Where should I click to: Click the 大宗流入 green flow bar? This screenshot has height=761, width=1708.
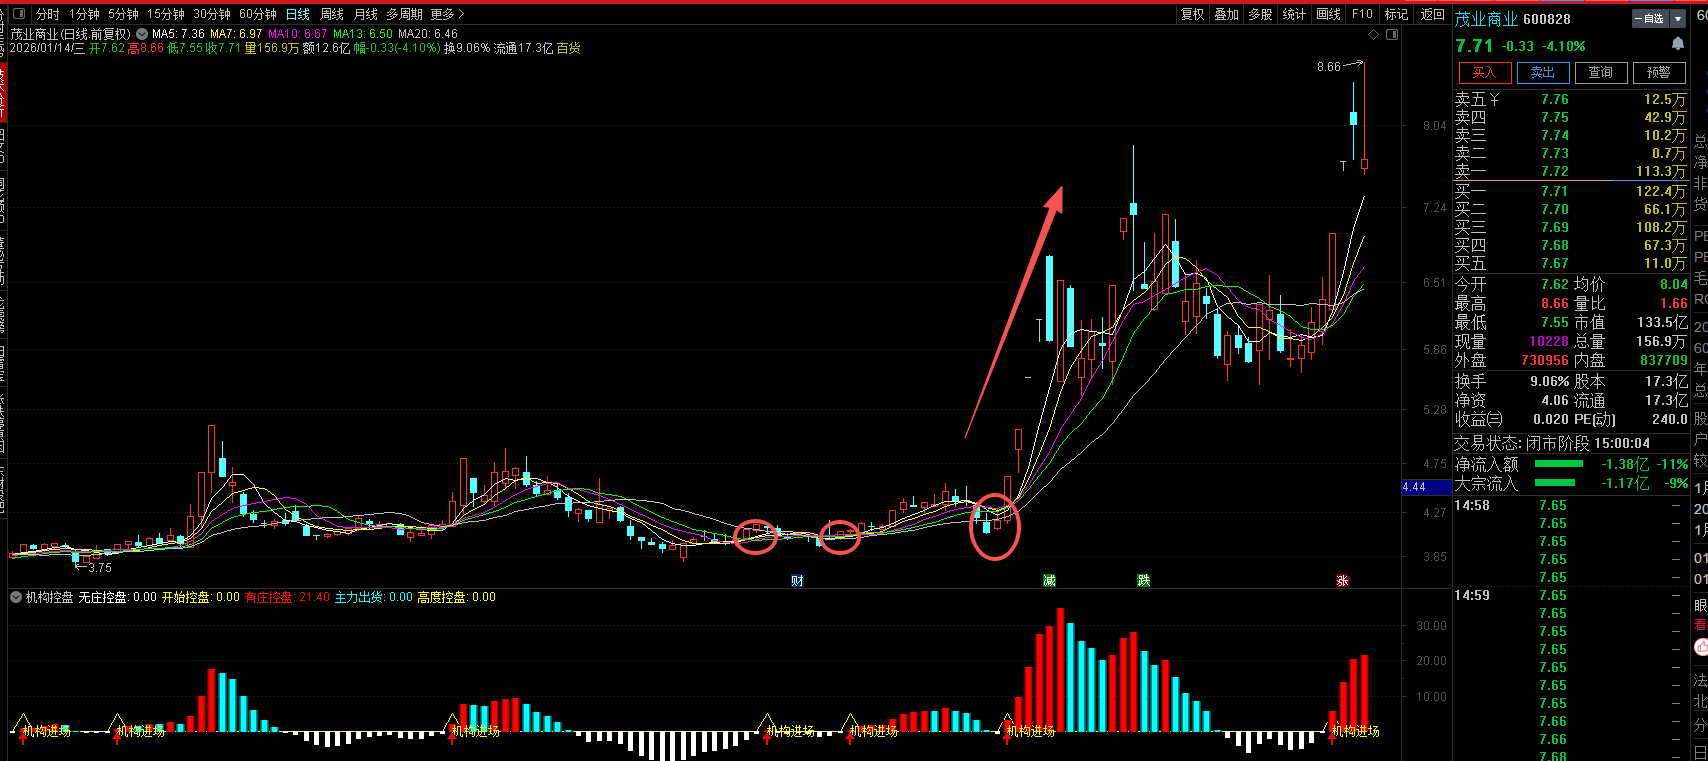coord(1554,483)
